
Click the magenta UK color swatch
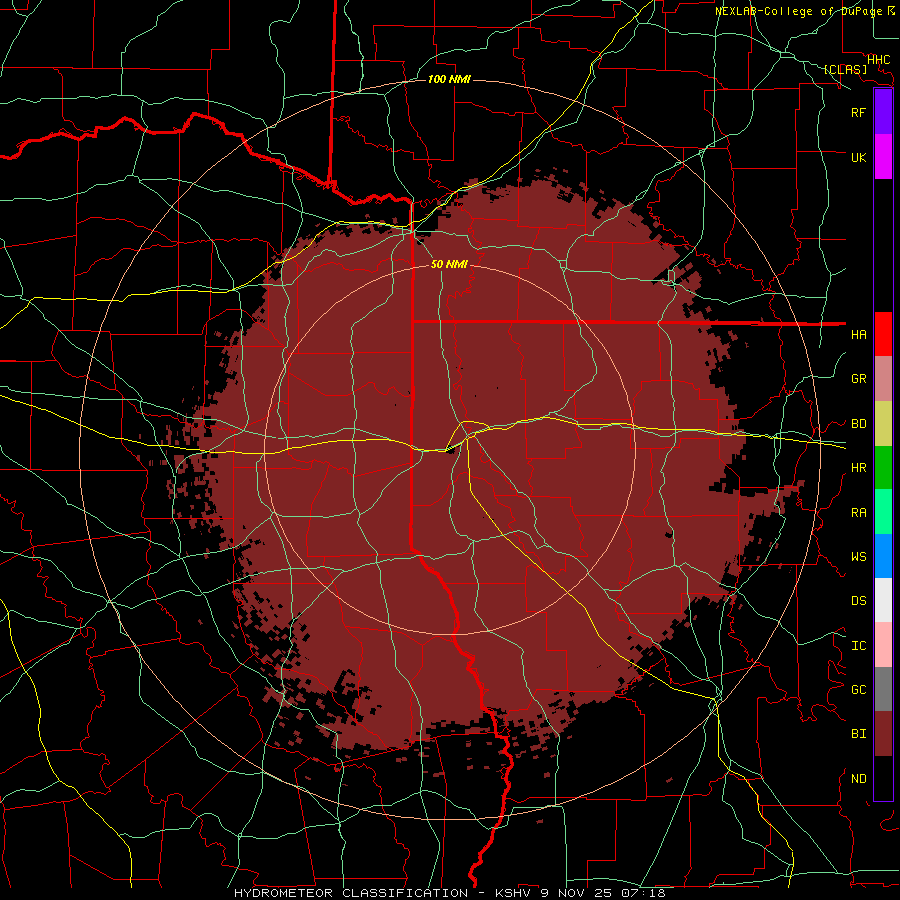[x=883, y=157]
